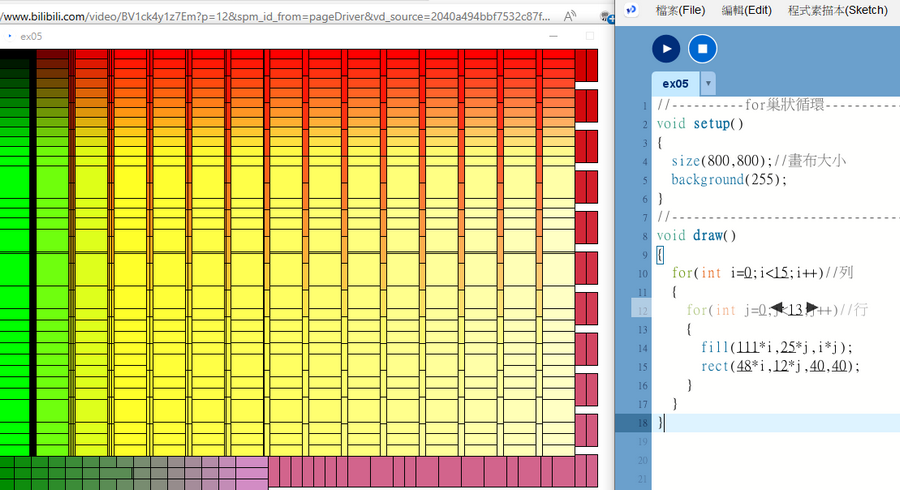Screen dimensions: 900x490
Task: Click the rect(48*i,12*j,40,40) line
Action: (x=779, y=365)
